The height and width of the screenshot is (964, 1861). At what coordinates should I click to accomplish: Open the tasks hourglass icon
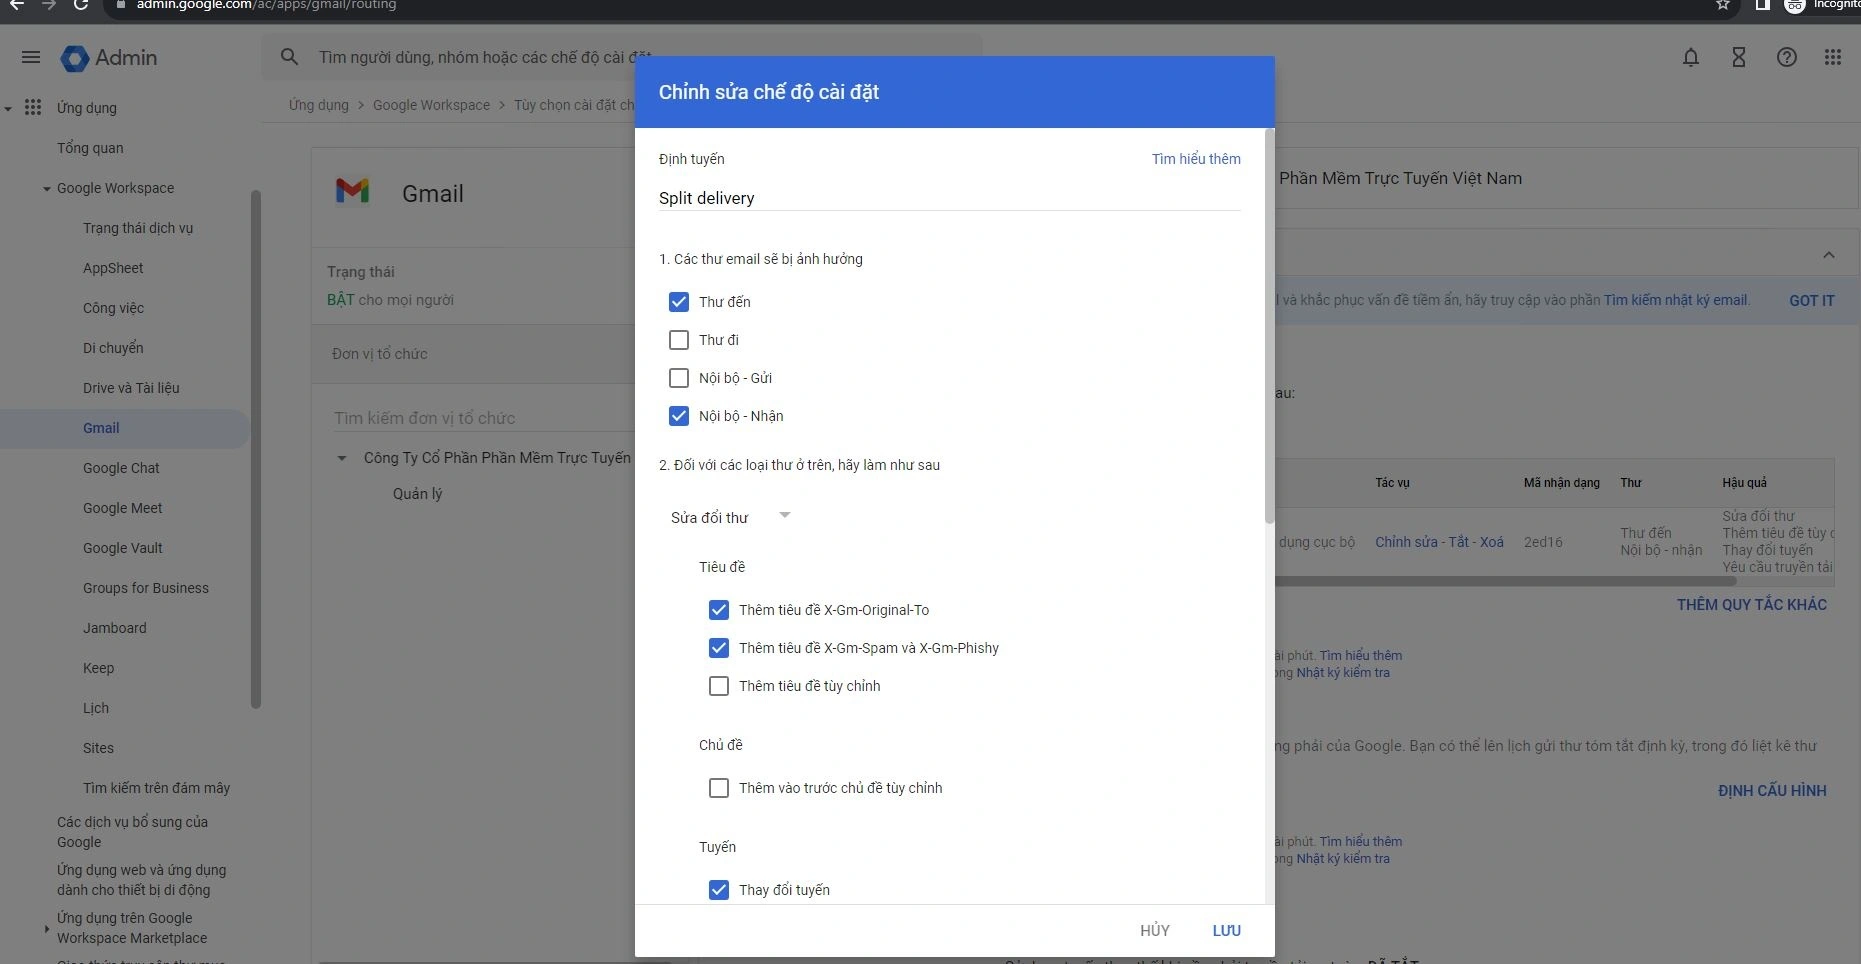click(1739, 57)
